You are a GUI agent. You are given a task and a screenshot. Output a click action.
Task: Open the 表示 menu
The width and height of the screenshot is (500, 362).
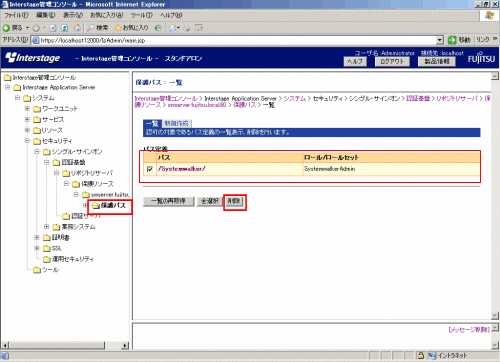click(73, 15)
